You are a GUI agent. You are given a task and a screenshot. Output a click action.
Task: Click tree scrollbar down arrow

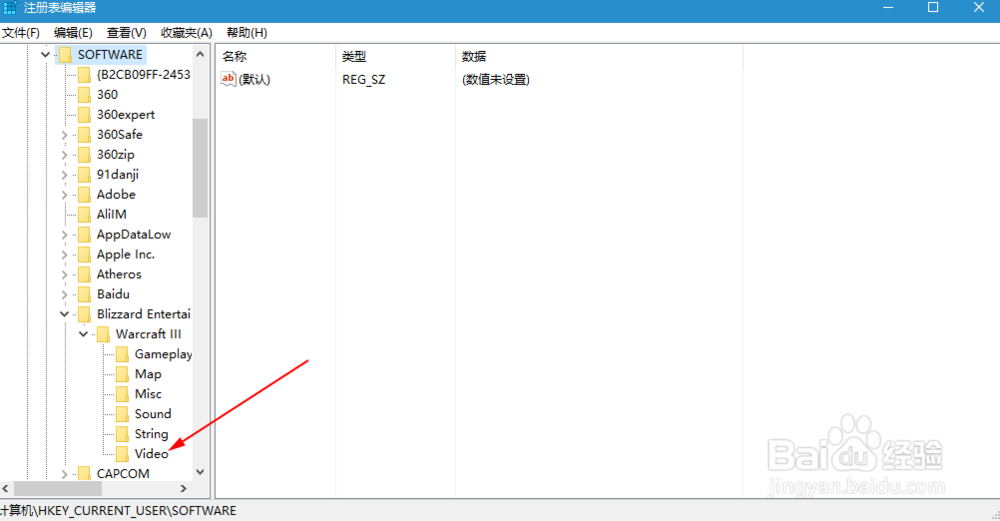click(x=200, y=473)
